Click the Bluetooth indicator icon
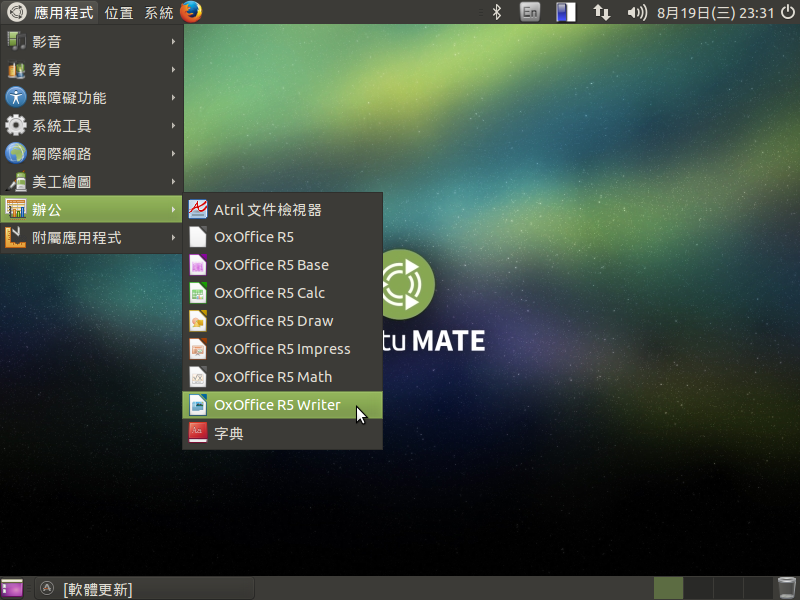 pyautogui.click(x=496, y=12)
